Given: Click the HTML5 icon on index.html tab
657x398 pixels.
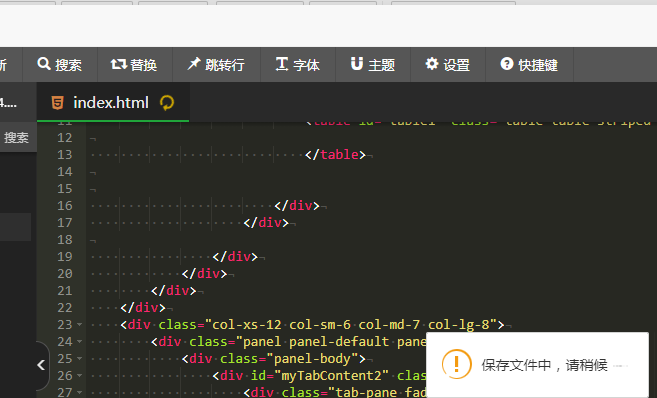Looking at the screenshot, I should click(x=57, y=103).
